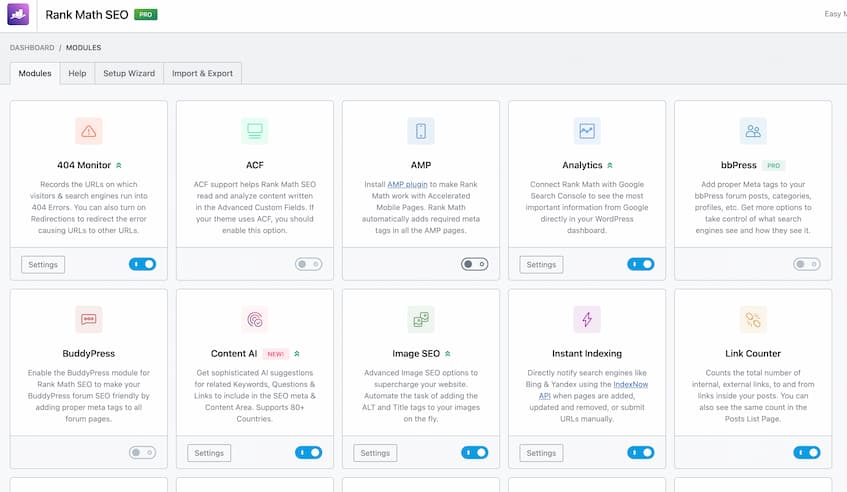Go to Dashboard in the breadcrumb
Viewport: 847px width, 492px height.
coord(32,48)
